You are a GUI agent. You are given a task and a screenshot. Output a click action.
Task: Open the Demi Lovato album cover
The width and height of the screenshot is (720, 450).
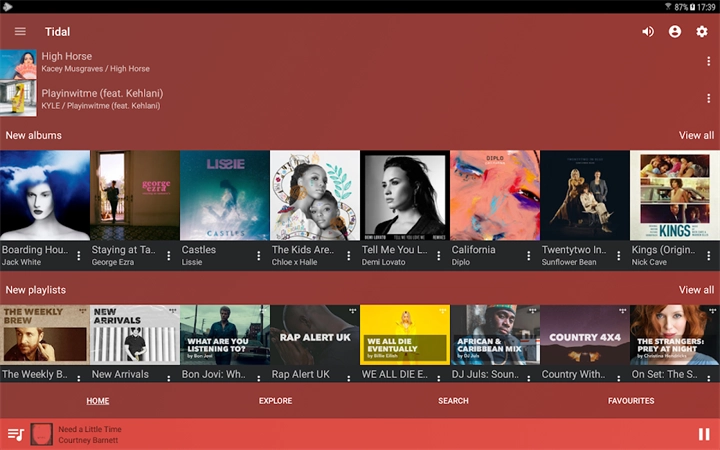tap(405, 195)
